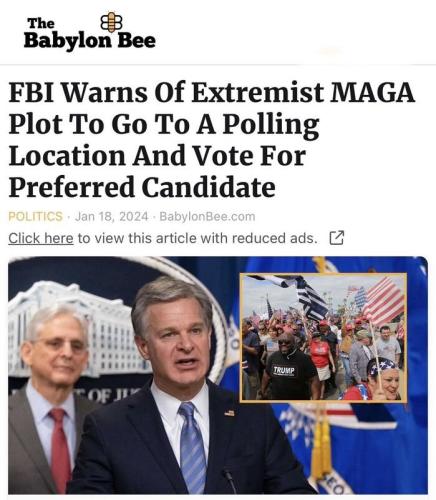This screenshot has height=500, width=436.
Task: Open the POLITICS category
Action: [35, 216]
